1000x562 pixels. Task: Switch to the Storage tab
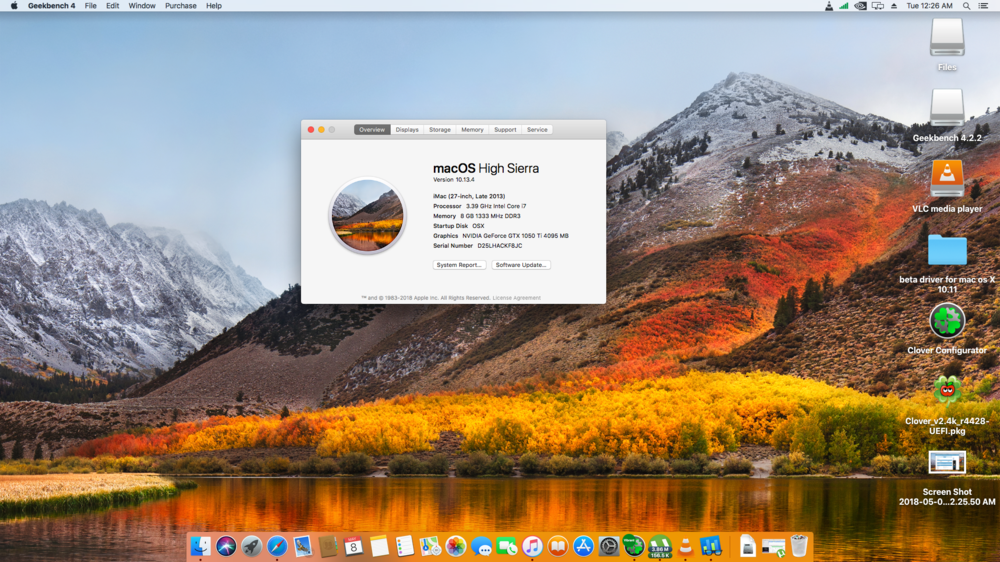pyautogui.click(x=440, y=130)
